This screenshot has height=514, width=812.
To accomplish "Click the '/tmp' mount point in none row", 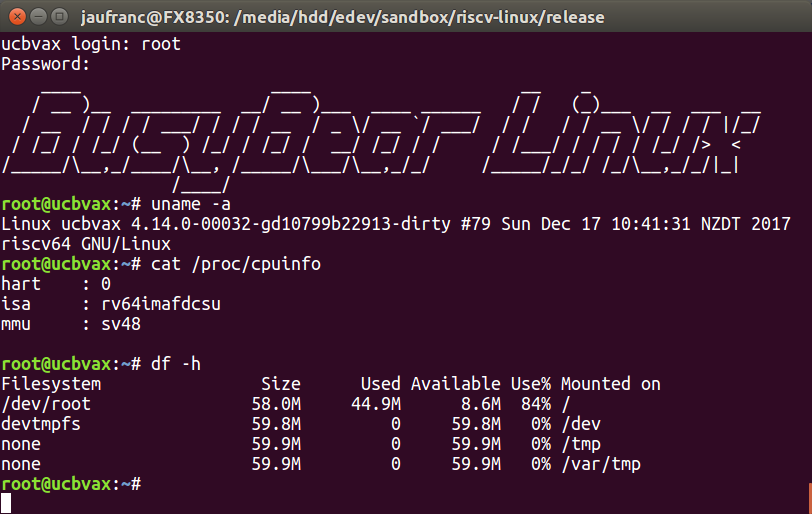I will (x=581, y=444).
